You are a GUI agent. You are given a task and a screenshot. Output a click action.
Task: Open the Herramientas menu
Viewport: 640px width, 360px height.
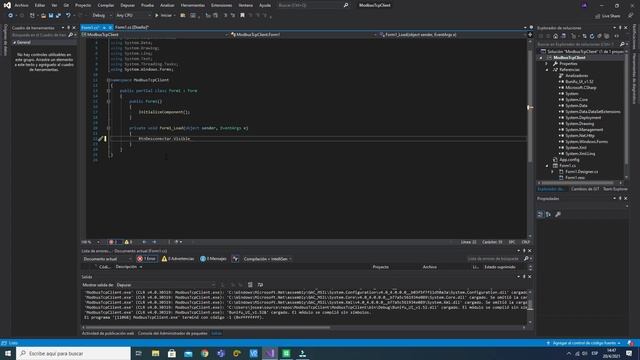coord(193,5)
